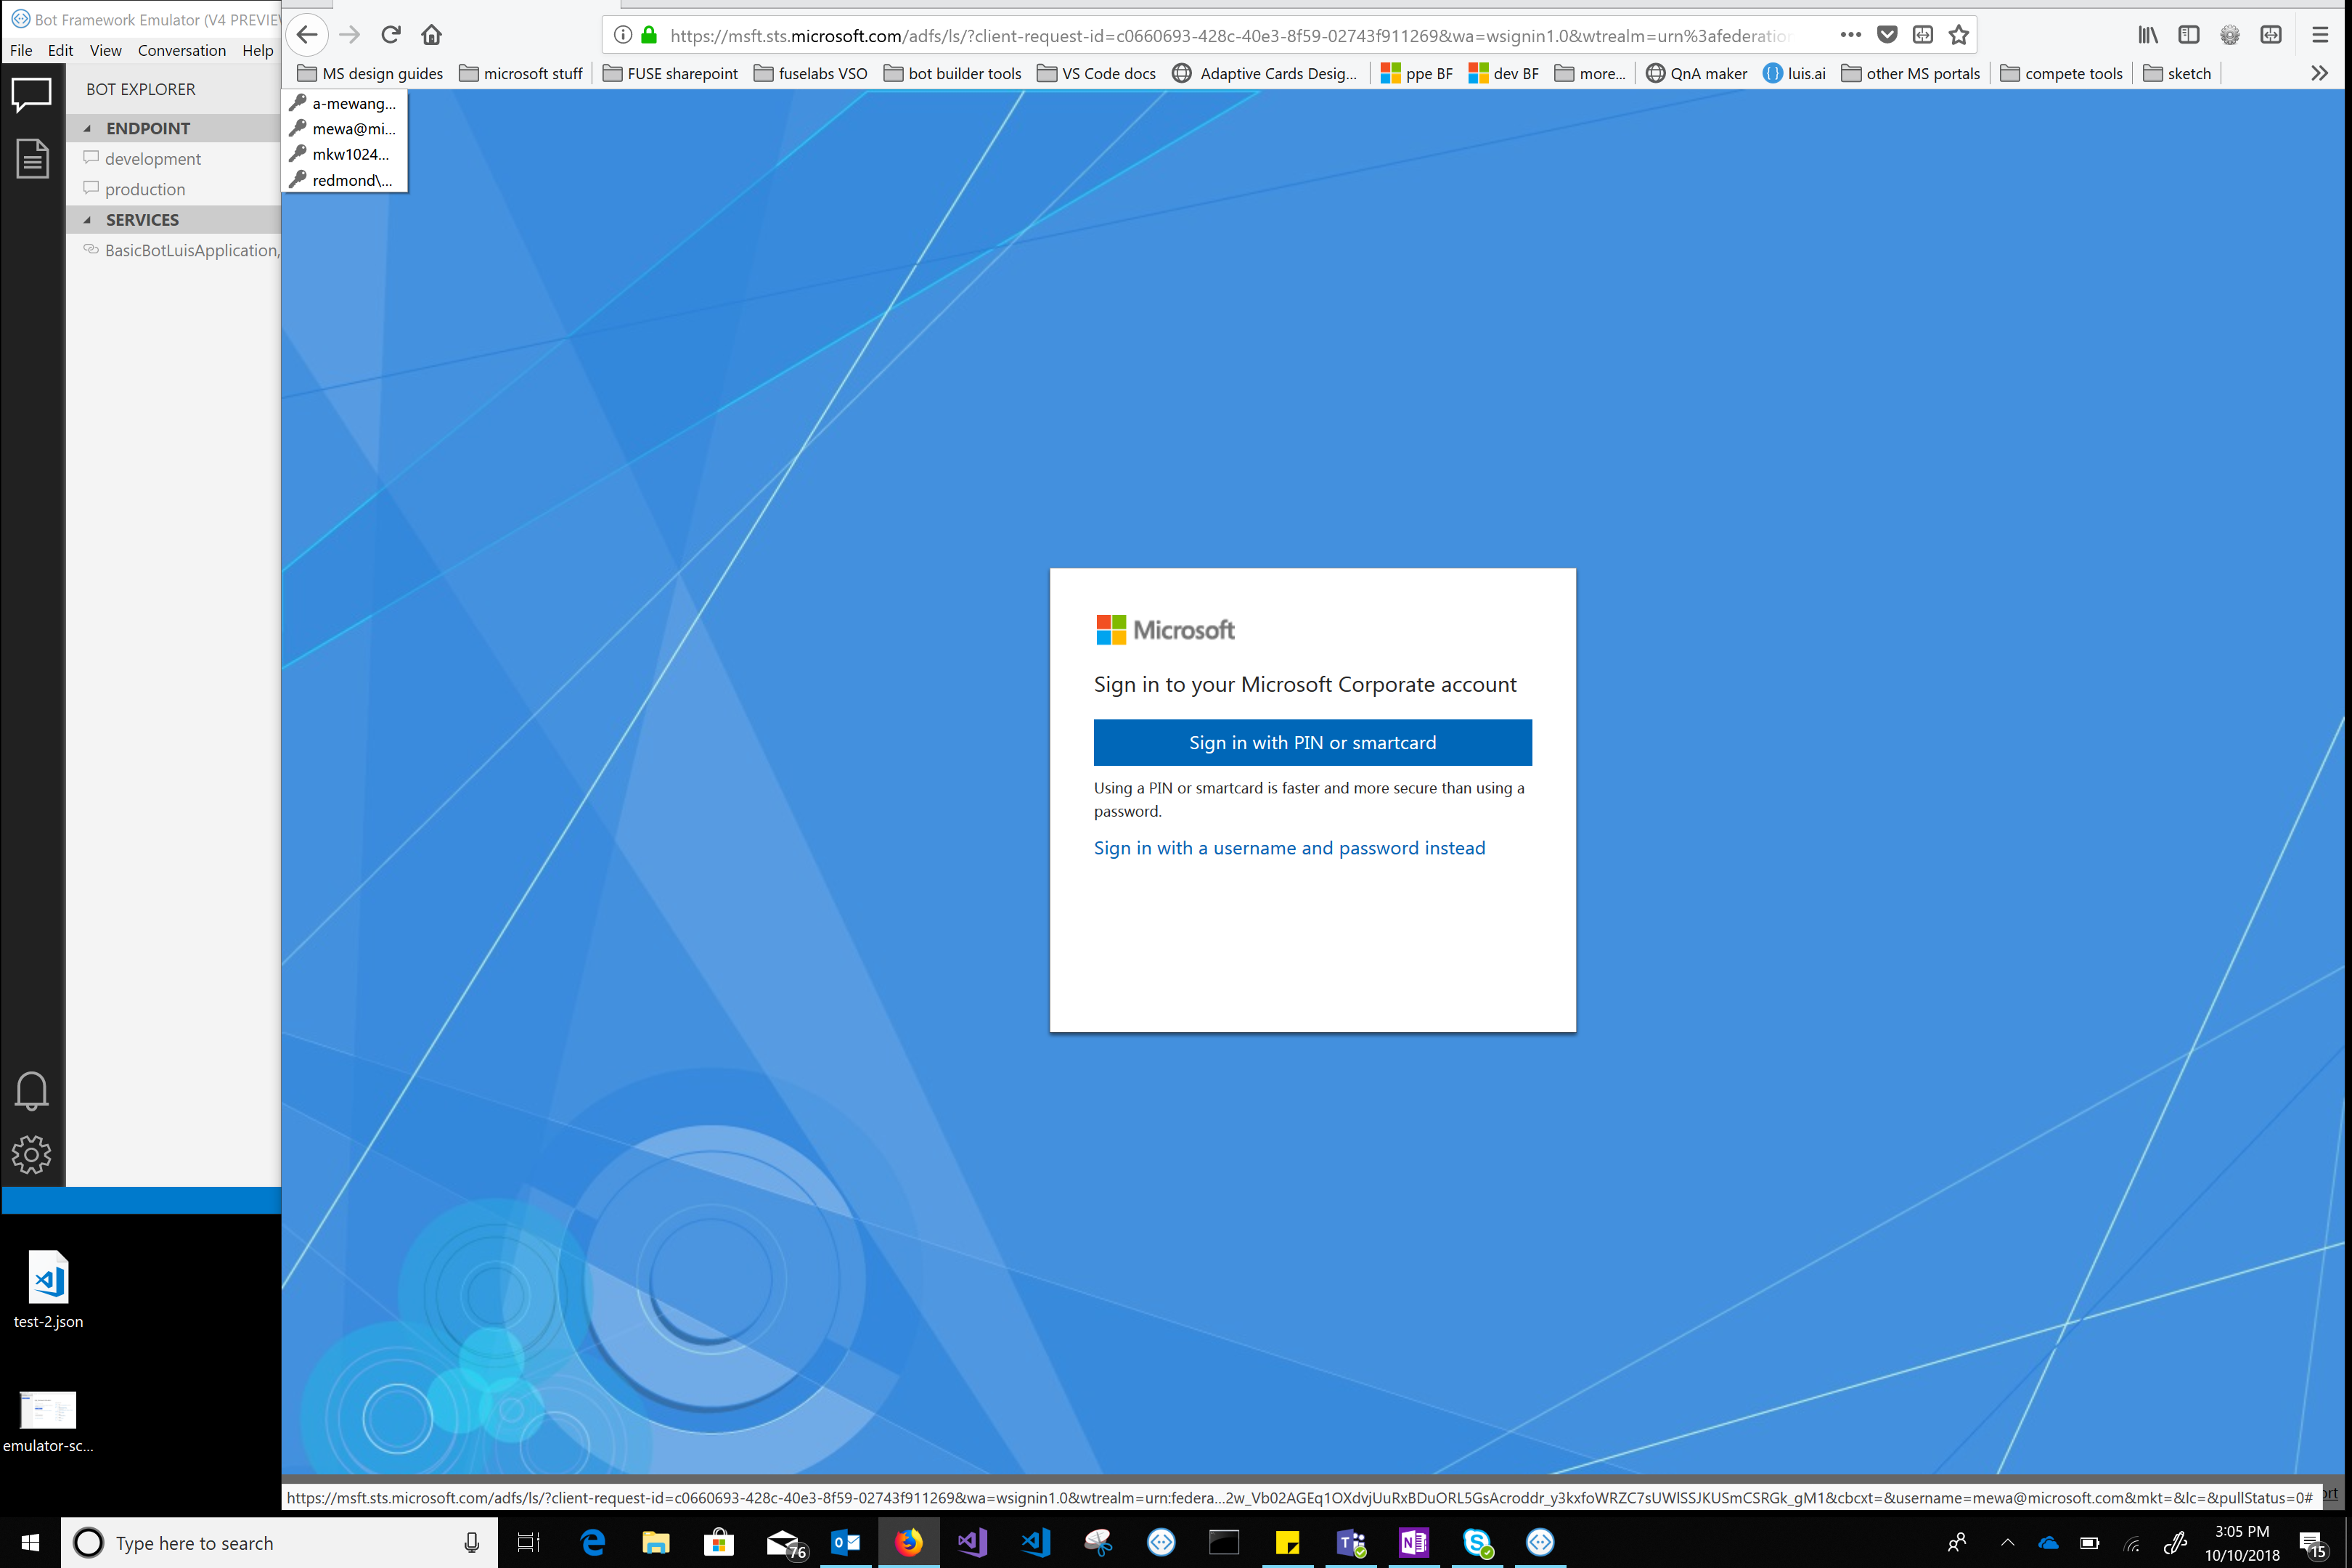Open the File menu in the emulator

pyautogui.click(x=20, y=50)
